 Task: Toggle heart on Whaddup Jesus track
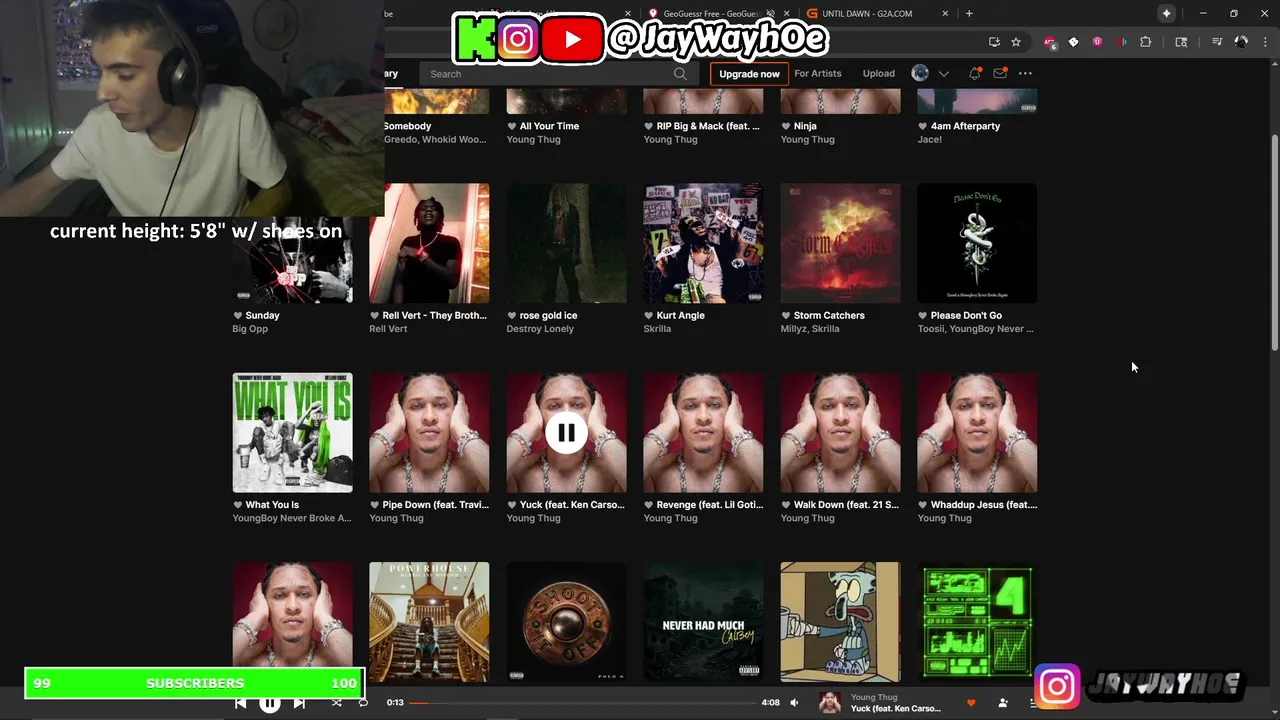(x=923, y=505)
